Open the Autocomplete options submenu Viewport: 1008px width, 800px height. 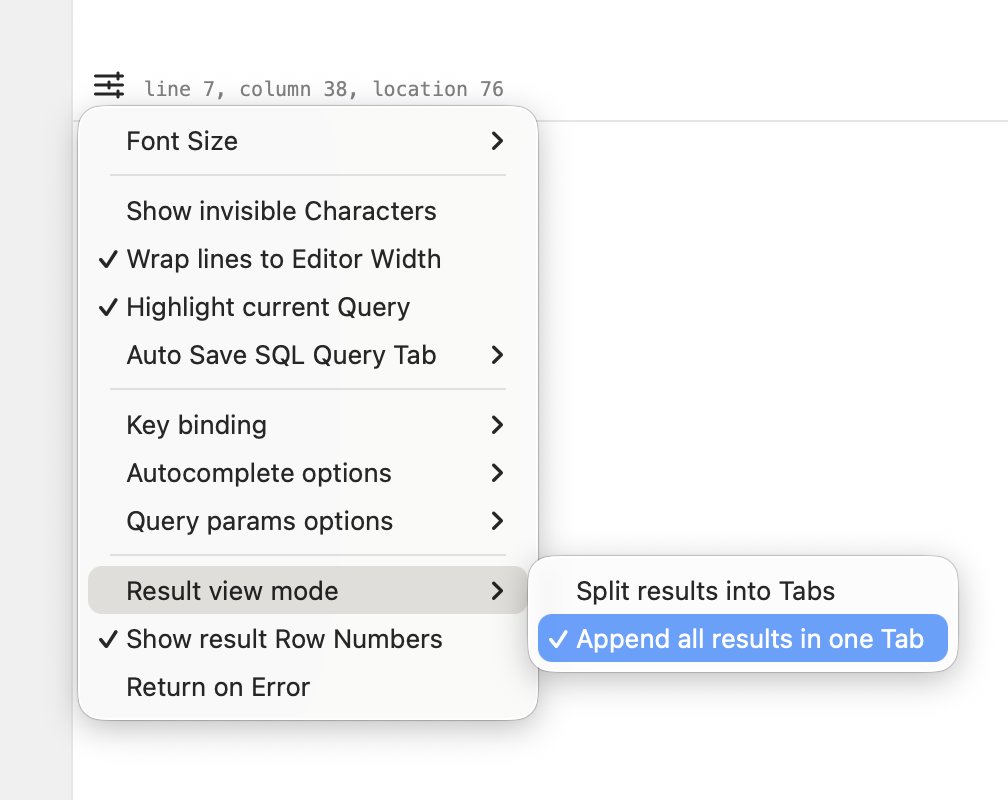click(x=307, y=473)
